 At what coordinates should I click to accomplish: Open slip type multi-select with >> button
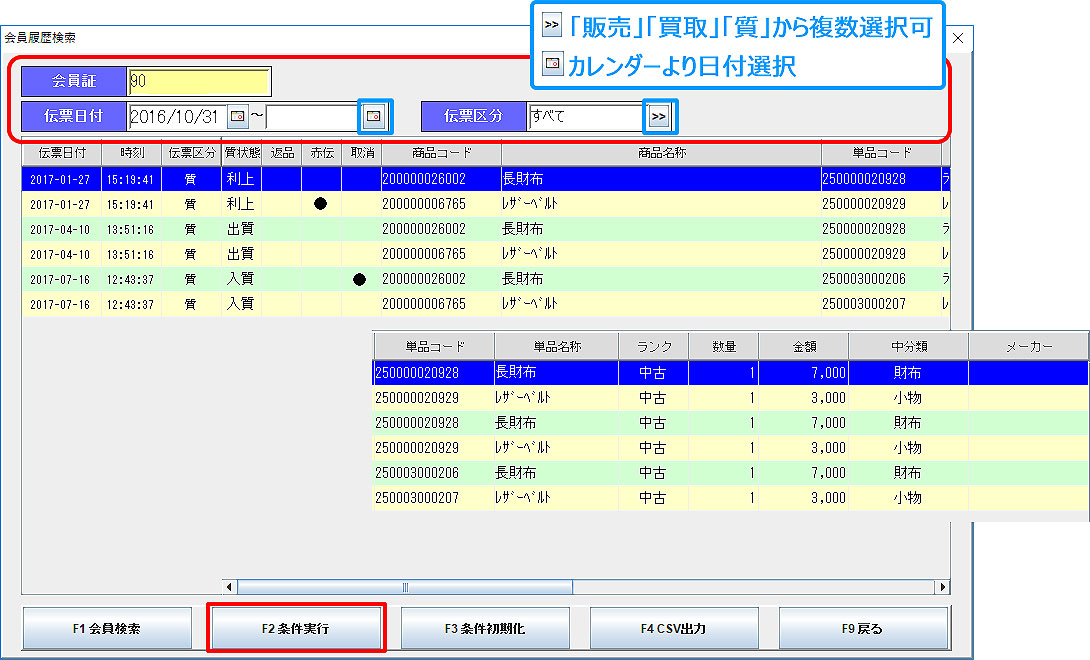click(x=659, y=117)
